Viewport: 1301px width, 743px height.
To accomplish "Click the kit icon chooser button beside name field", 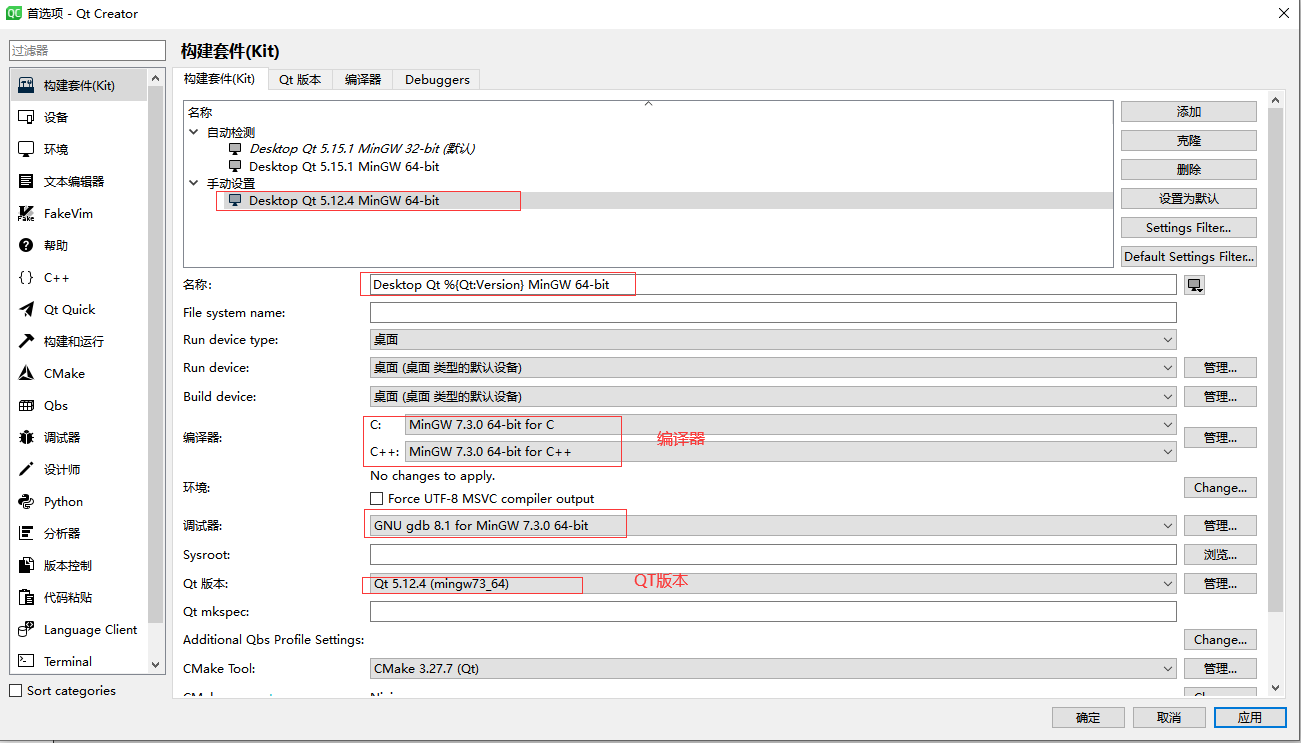I will pyautogui.click(x=1194, y=285).
